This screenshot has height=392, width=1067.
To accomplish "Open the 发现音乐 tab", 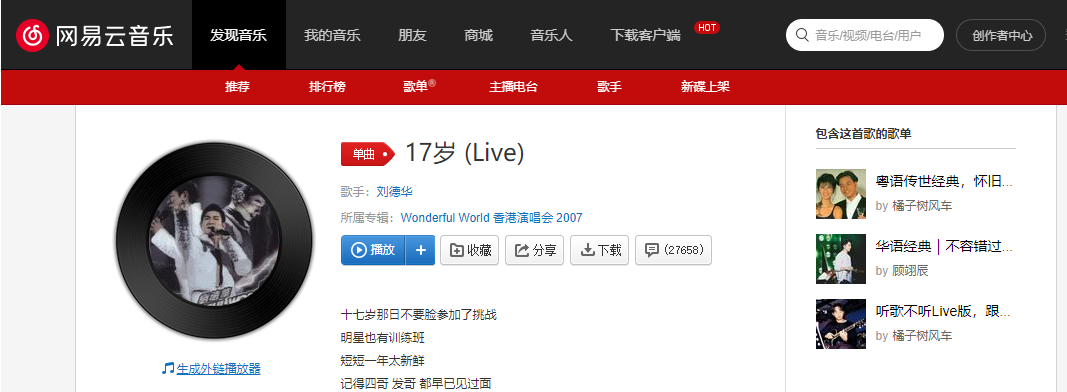I will tap(238, 35).
